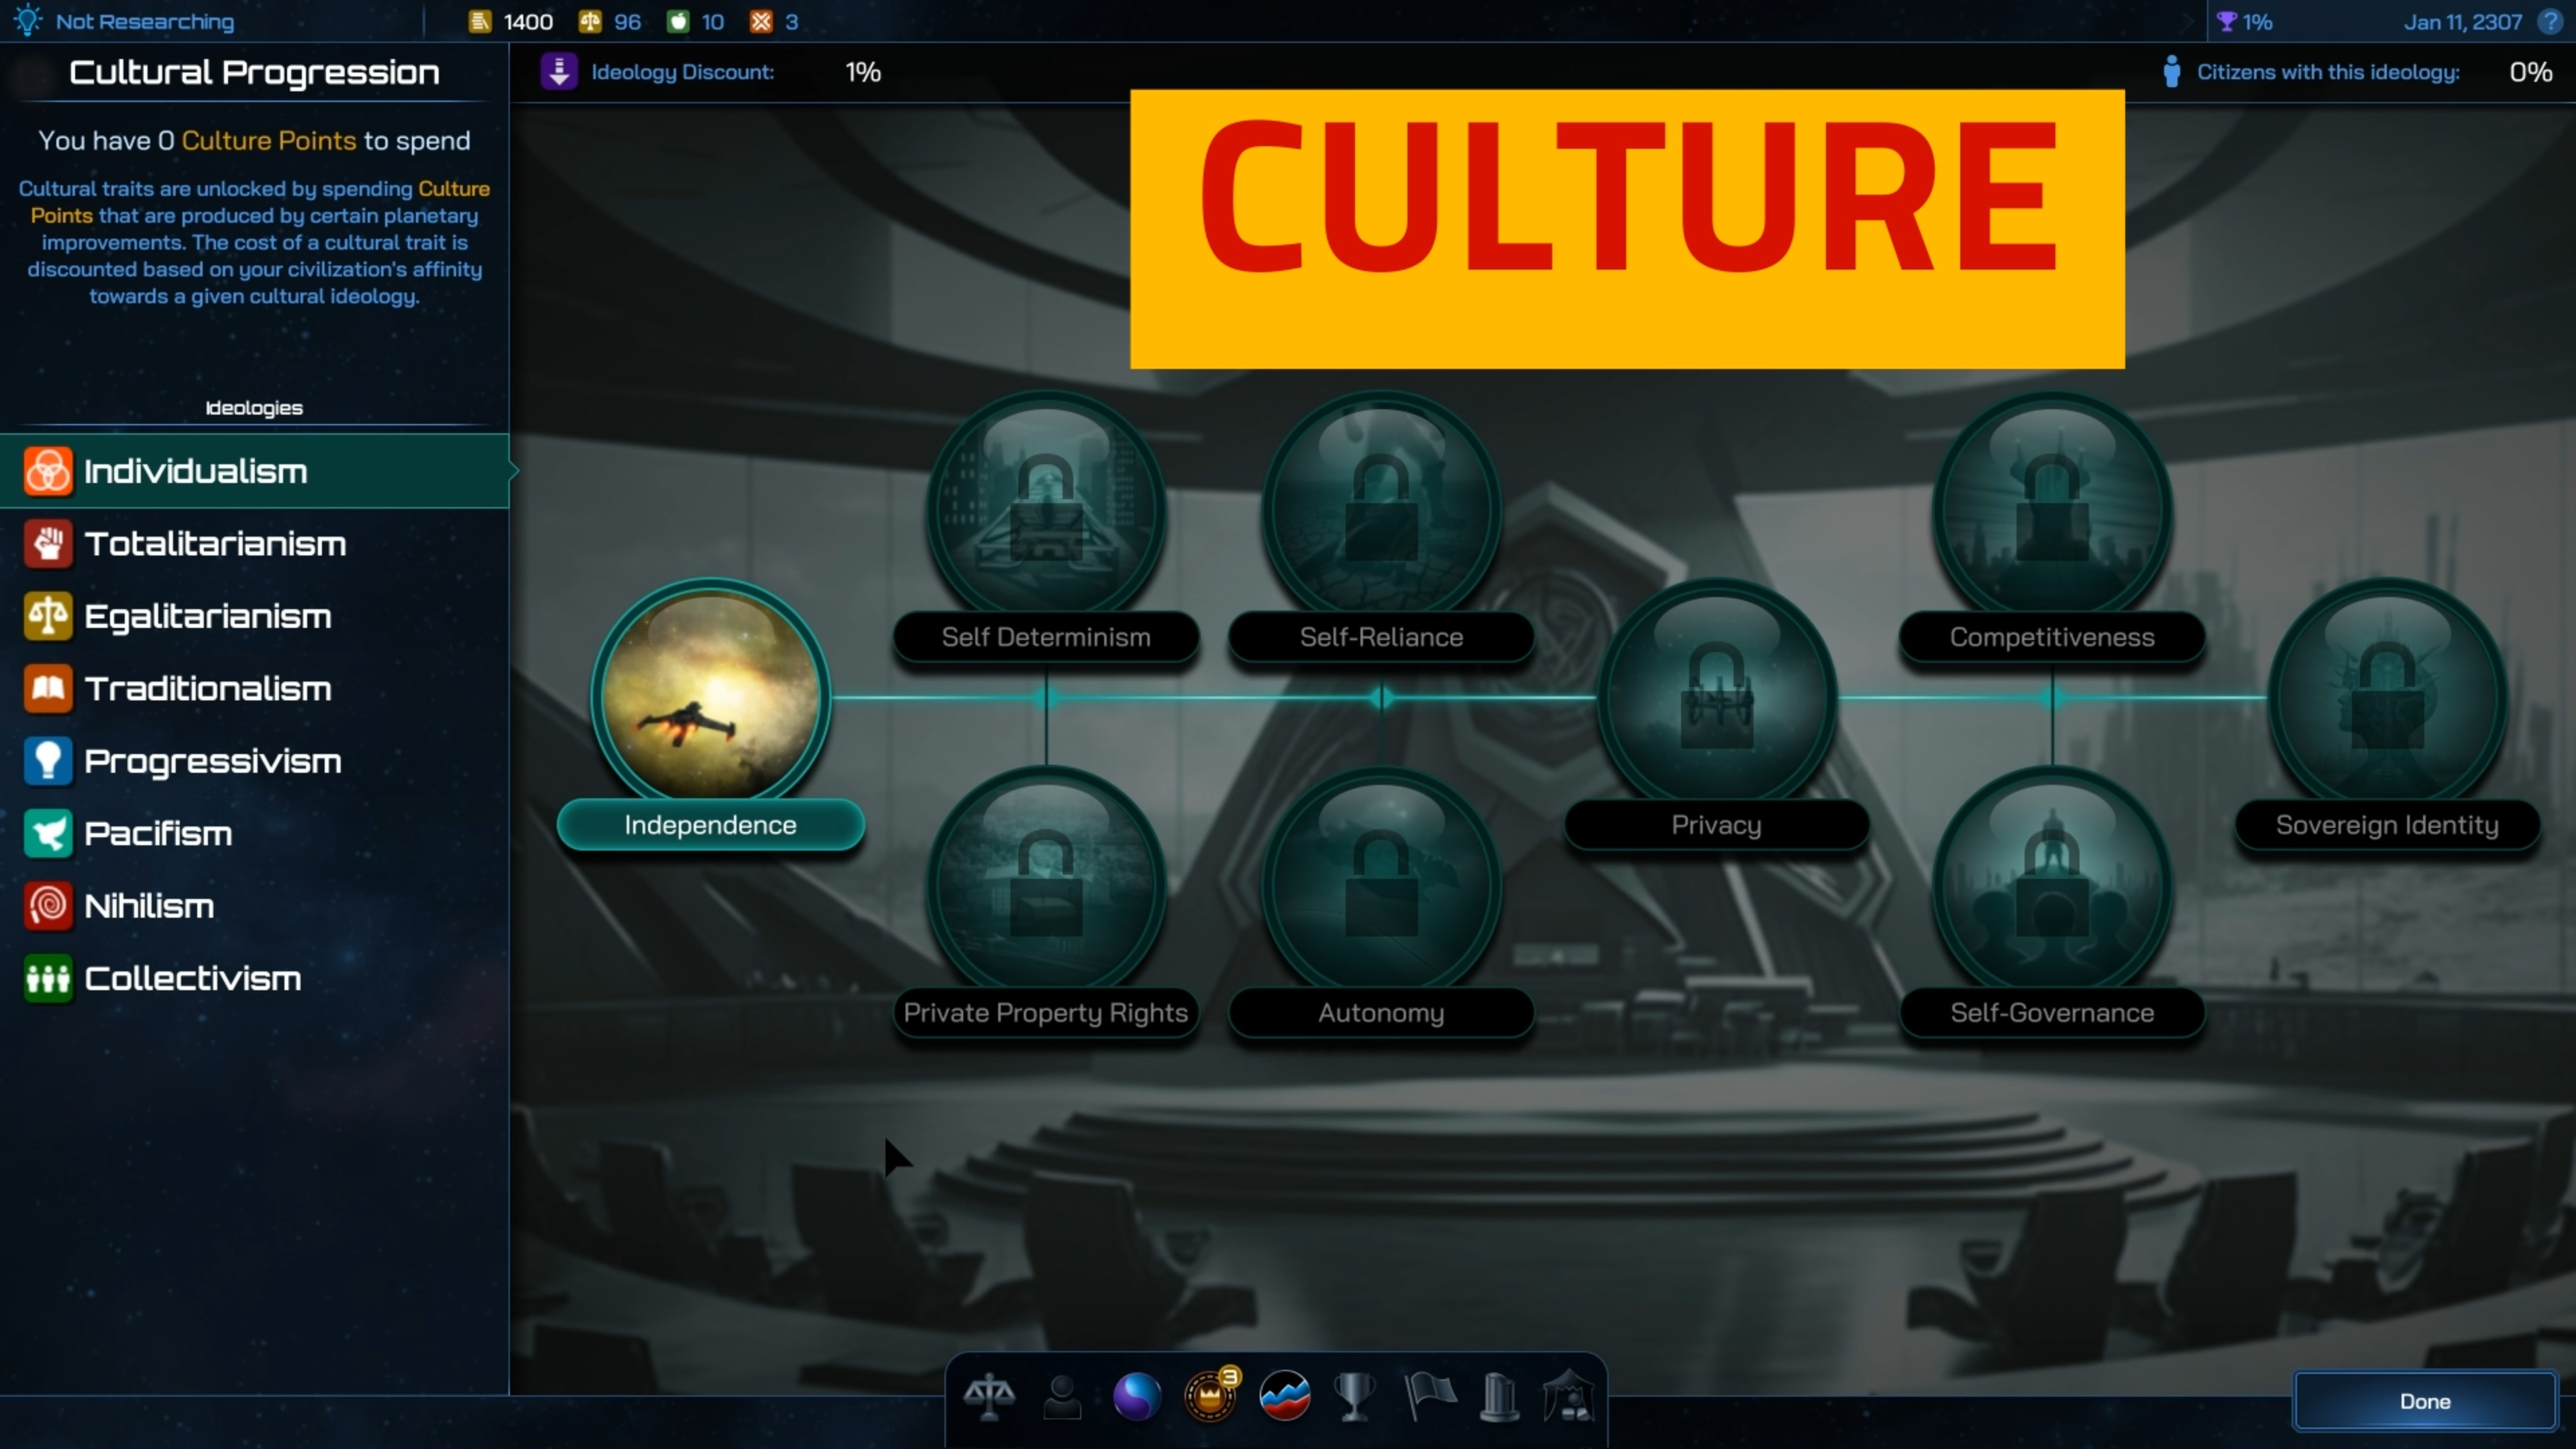Open the person silhouette icon in bottom toolbar
The width and height of the screenshot is (2576, 1449).
[x=1062, y=1396]
